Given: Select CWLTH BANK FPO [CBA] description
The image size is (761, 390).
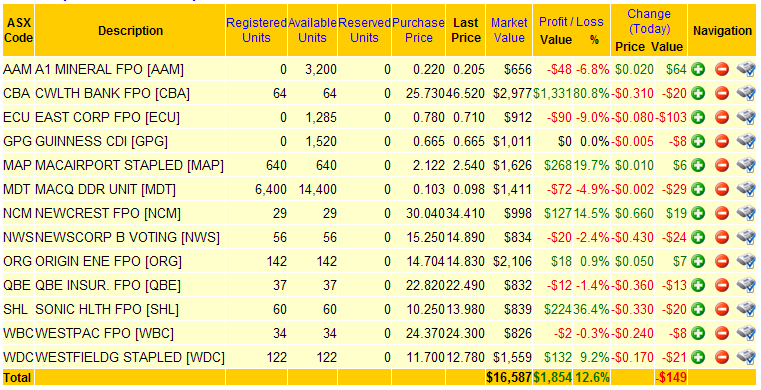Looking at the screenshot, I should pos(112,93).
